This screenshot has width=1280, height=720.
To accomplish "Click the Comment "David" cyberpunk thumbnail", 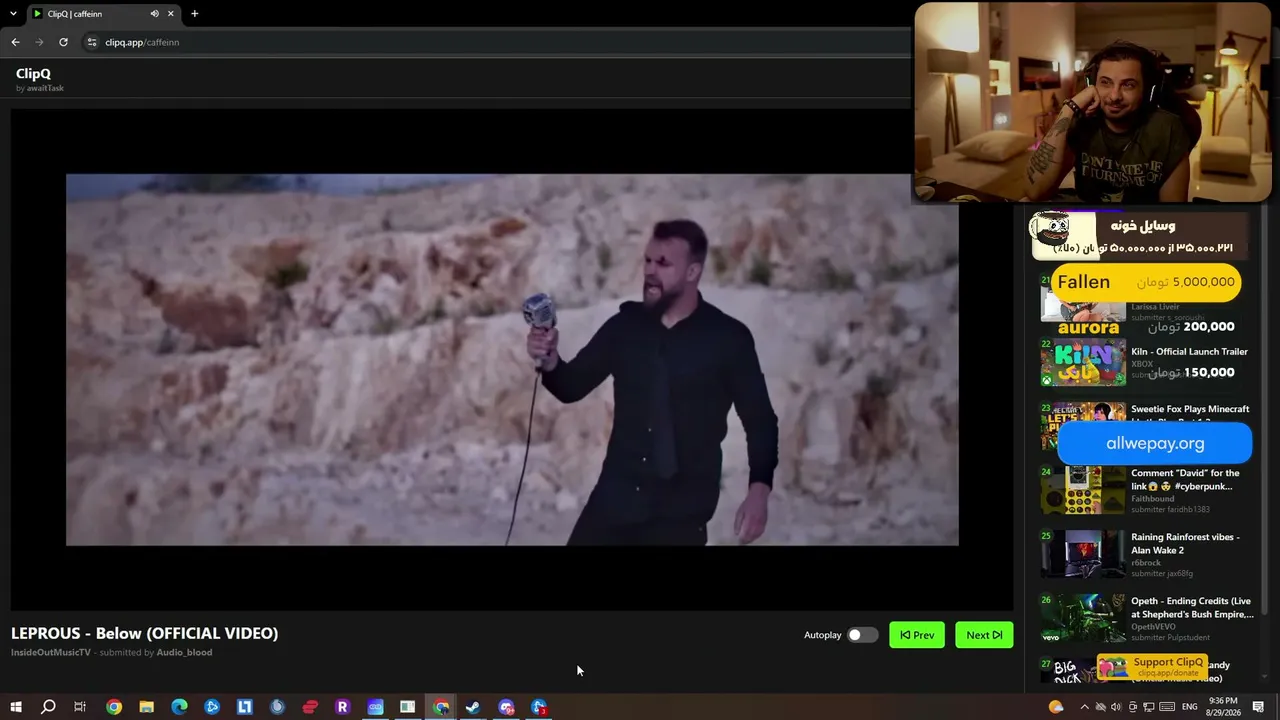I will tap(1083, 490).
